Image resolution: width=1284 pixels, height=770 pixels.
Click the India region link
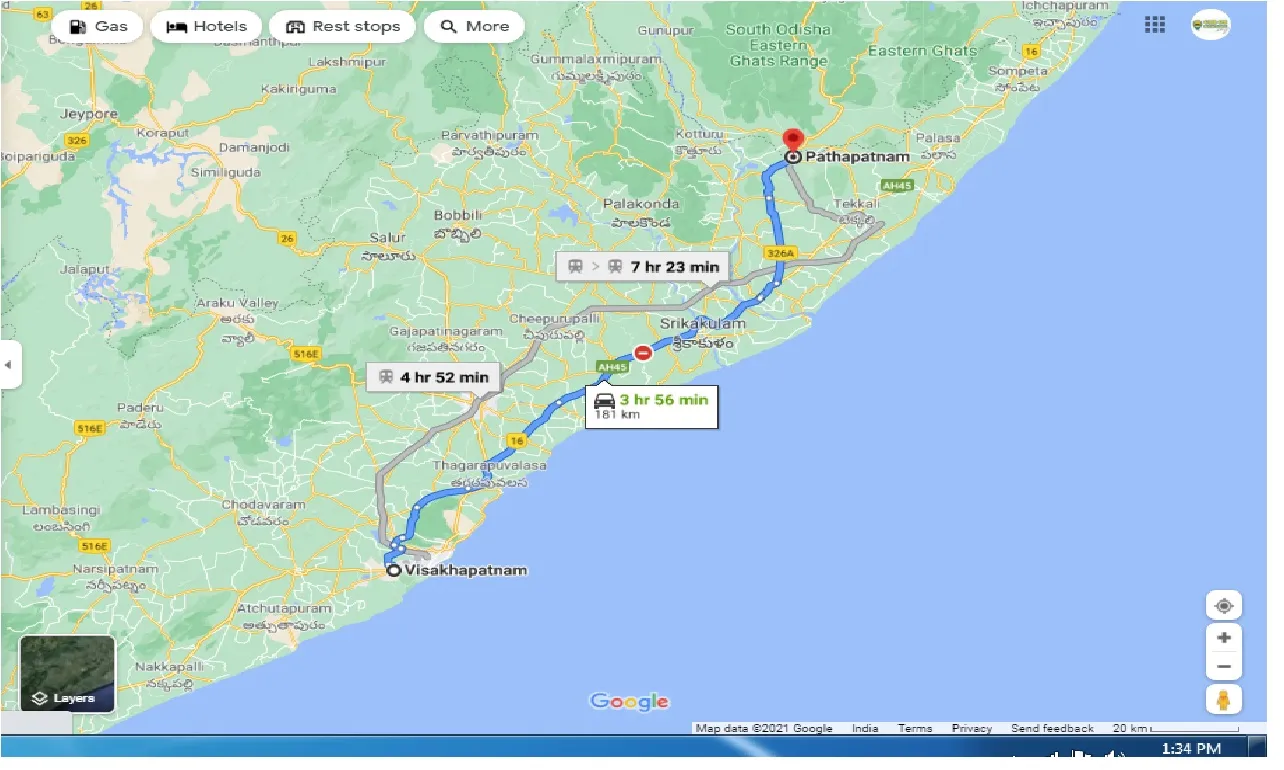865,728
